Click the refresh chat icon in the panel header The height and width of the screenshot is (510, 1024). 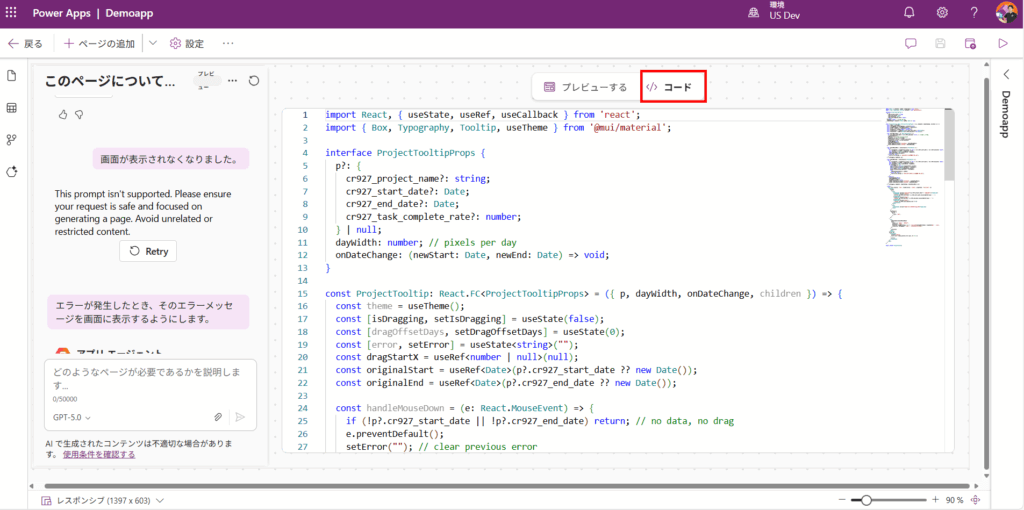(254, 81)
